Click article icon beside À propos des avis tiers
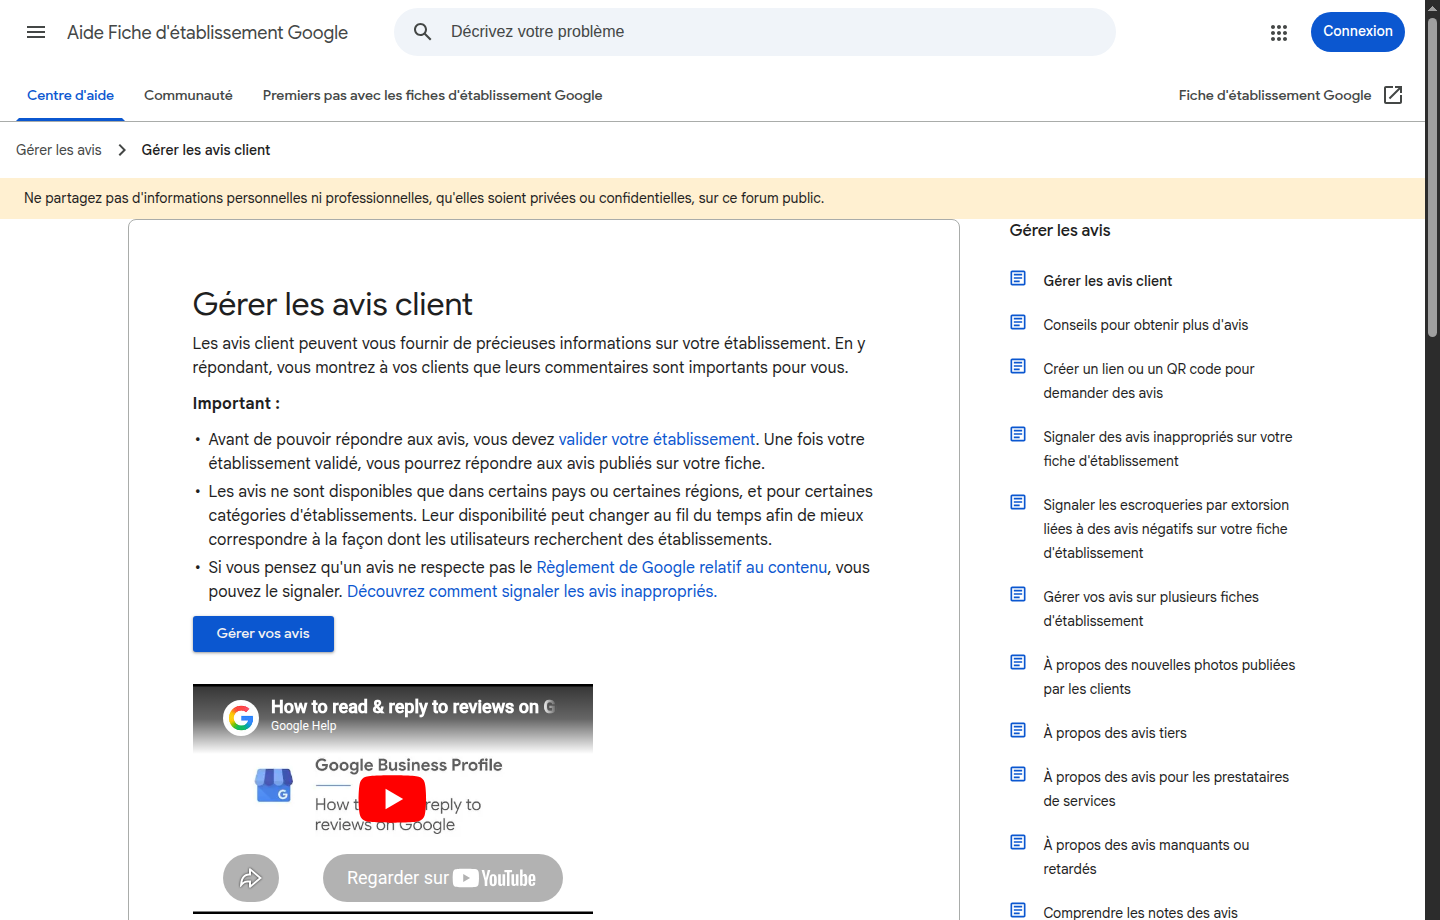Image resolution: width=1440 pixels, height=920 pixels. [1018, 730]
